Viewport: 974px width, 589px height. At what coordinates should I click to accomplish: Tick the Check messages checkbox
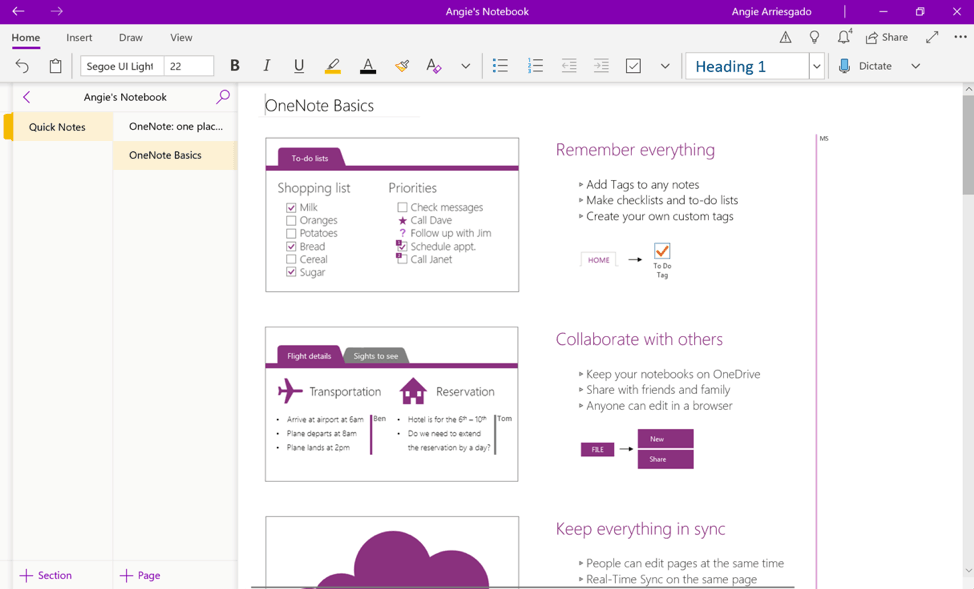pyautogui.click(x=402, y=208)
